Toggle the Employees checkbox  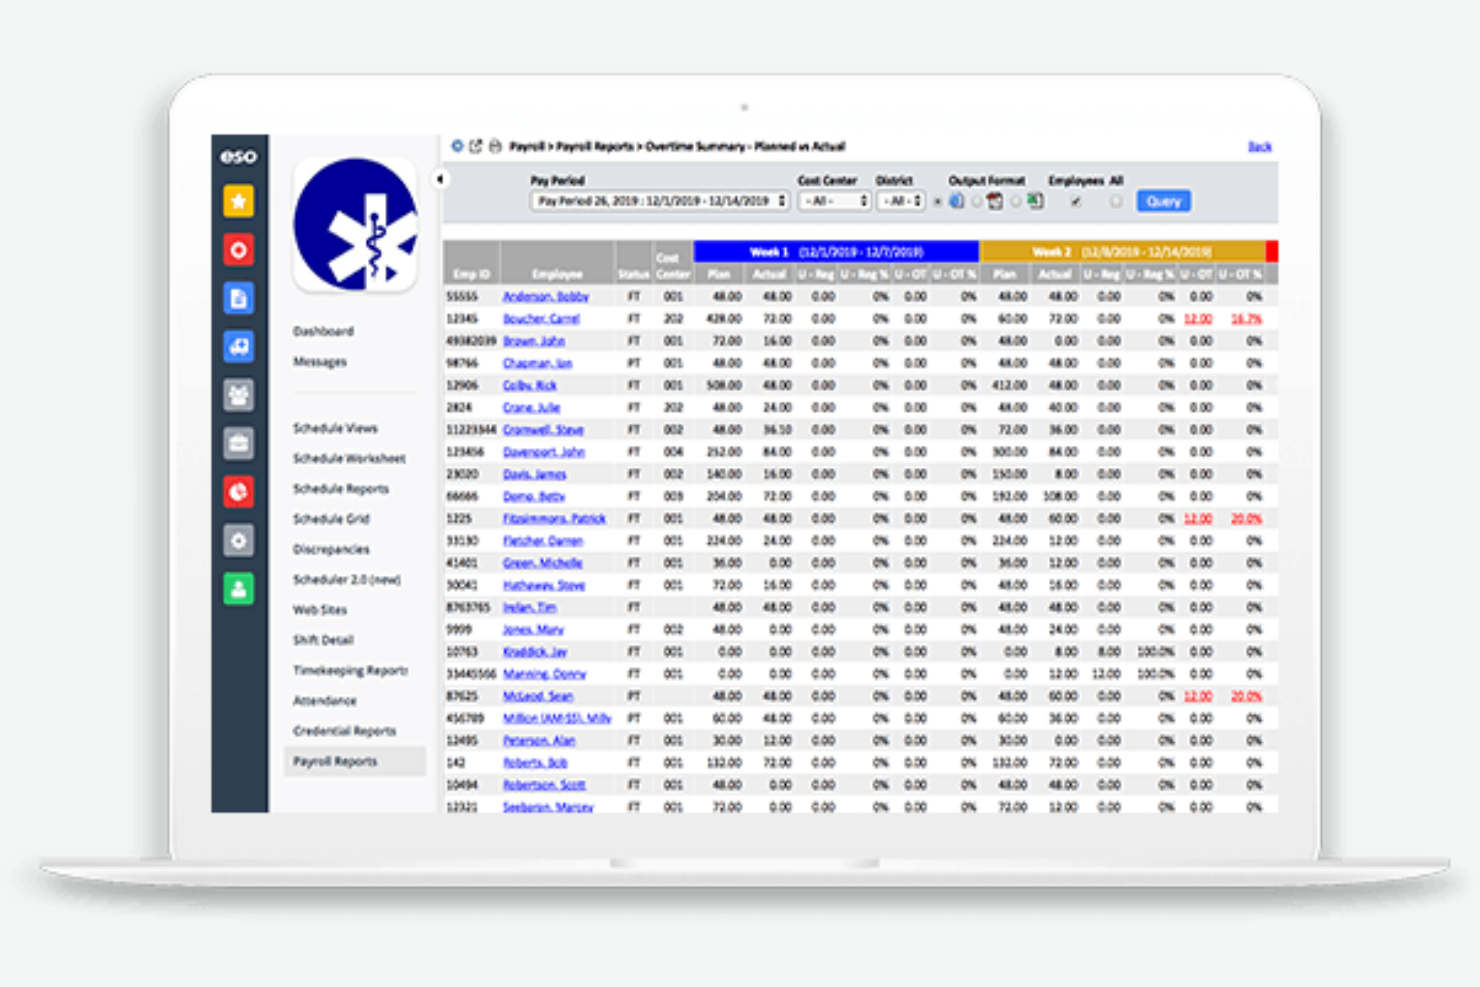pyautogui.click(x=1076, y=202)
